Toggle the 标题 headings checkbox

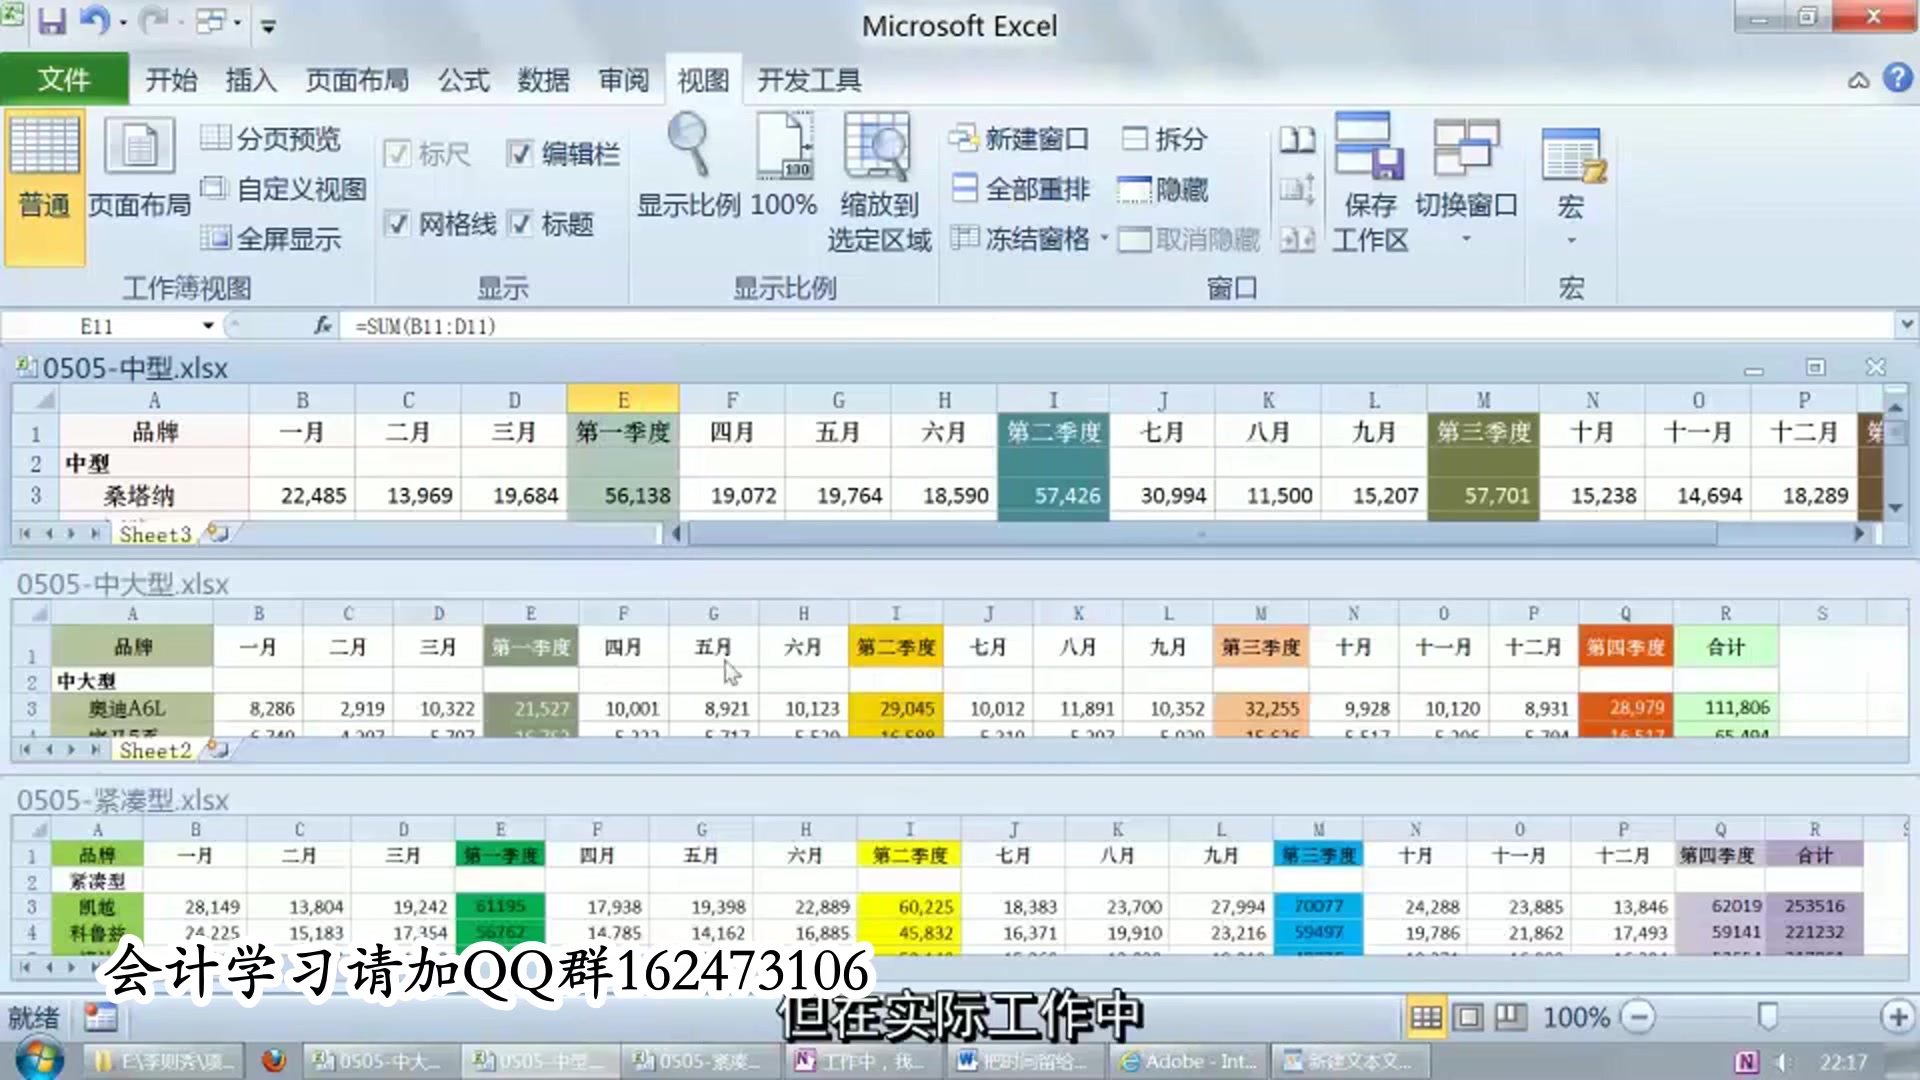point(519,224)
